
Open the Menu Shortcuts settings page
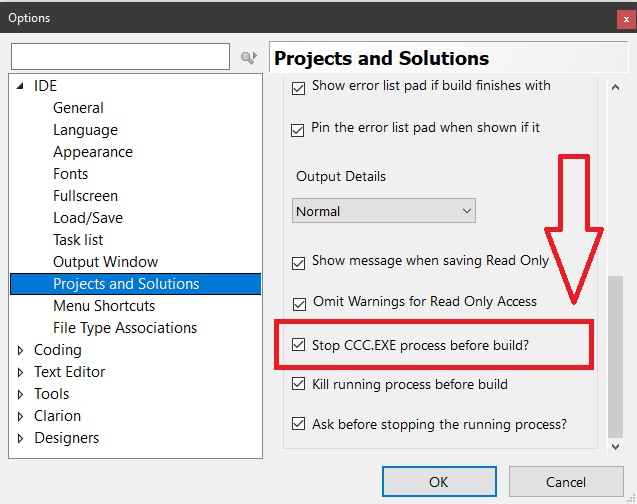(104, 306)
